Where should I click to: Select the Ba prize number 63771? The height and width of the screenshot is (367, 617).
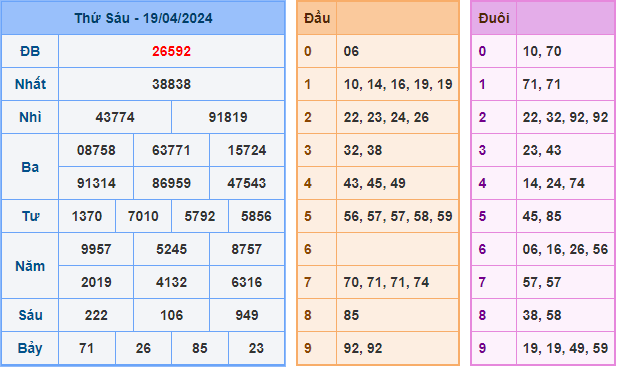pos(172,150)
